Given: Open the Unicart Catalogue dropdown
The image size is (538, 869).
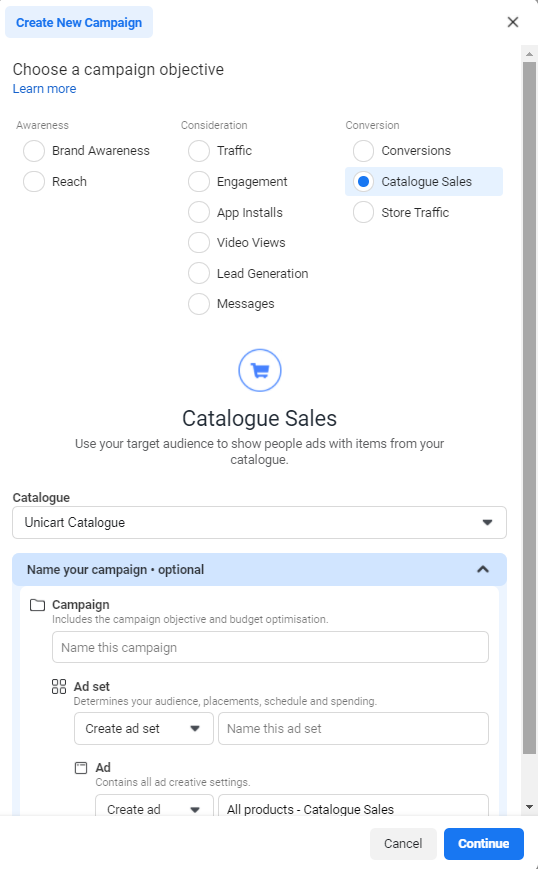Looking at the screenshot, I should click(259, 523).
